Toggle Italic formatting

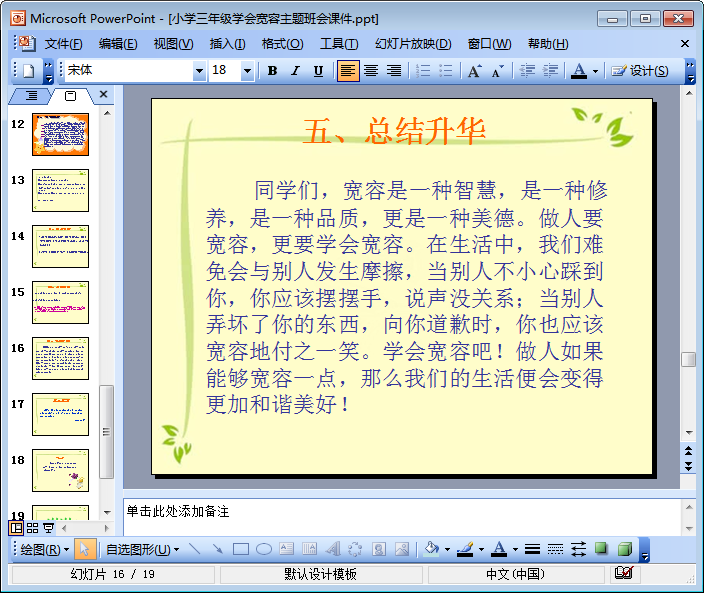[x=295, y=70]
